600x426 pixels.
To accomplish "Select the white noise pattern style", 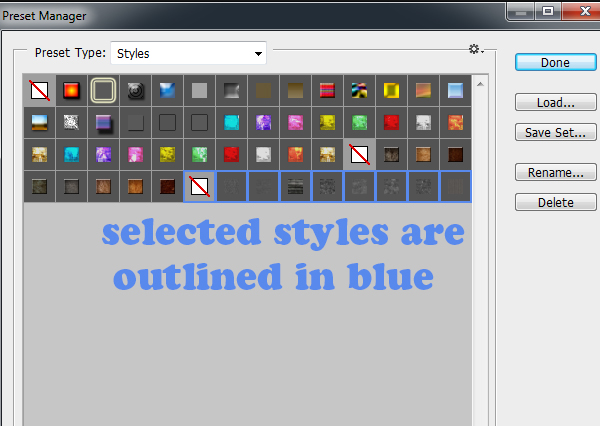I will (x=72, y=123).
